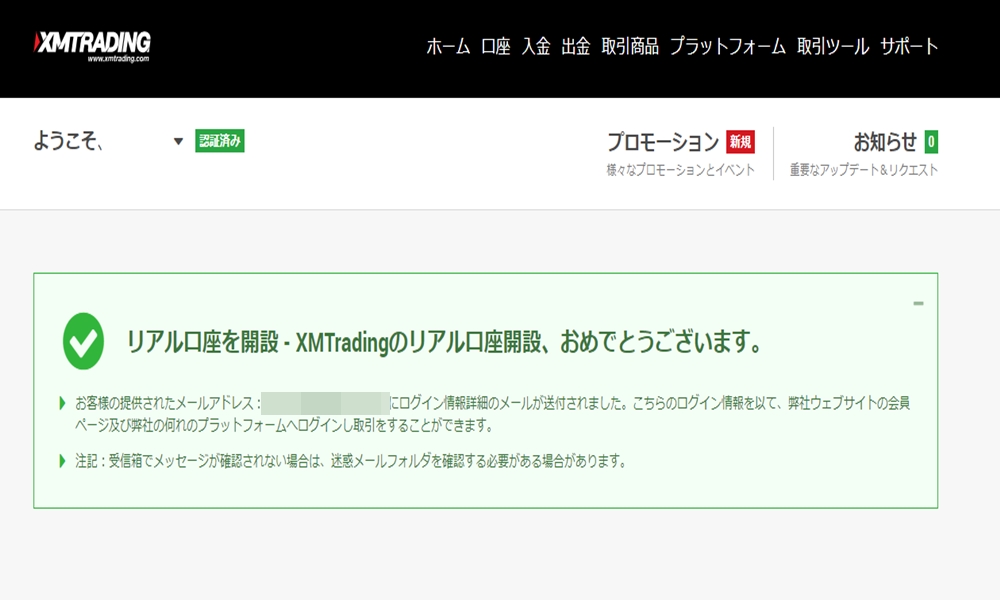
Task: Click the red 新規 badge beside プロモーション
Action: (x=739, y=141)
